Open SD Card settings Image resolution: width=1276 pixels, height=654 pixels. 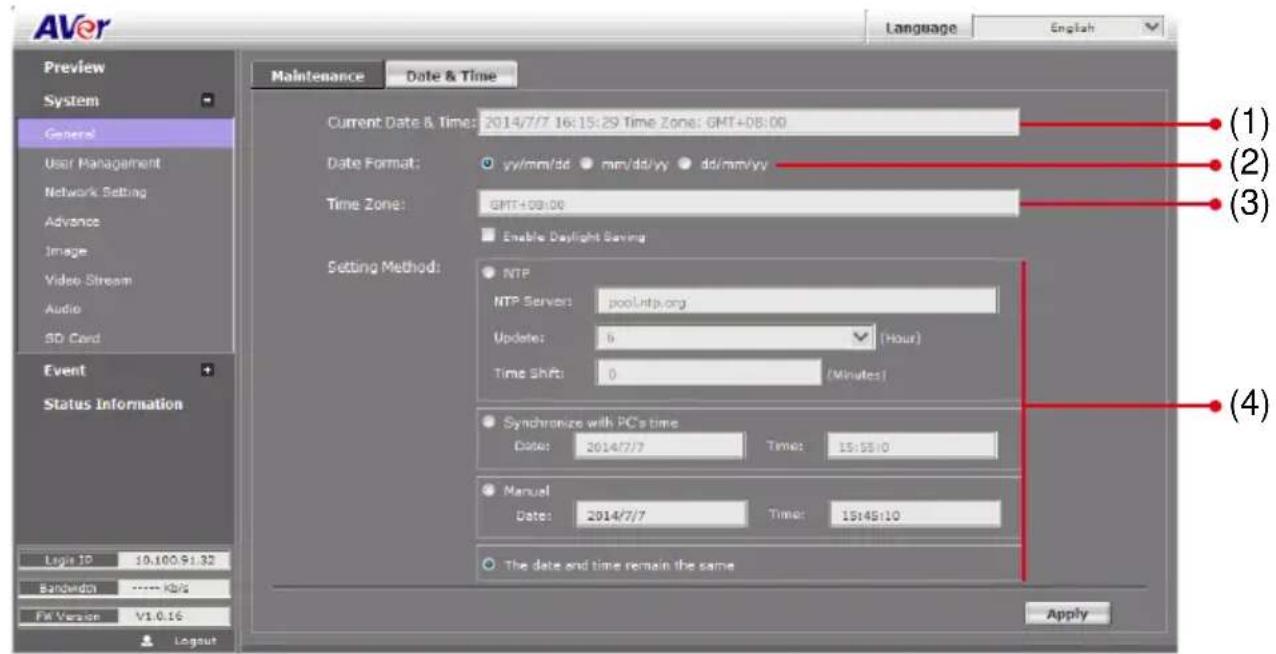(71, 339)
